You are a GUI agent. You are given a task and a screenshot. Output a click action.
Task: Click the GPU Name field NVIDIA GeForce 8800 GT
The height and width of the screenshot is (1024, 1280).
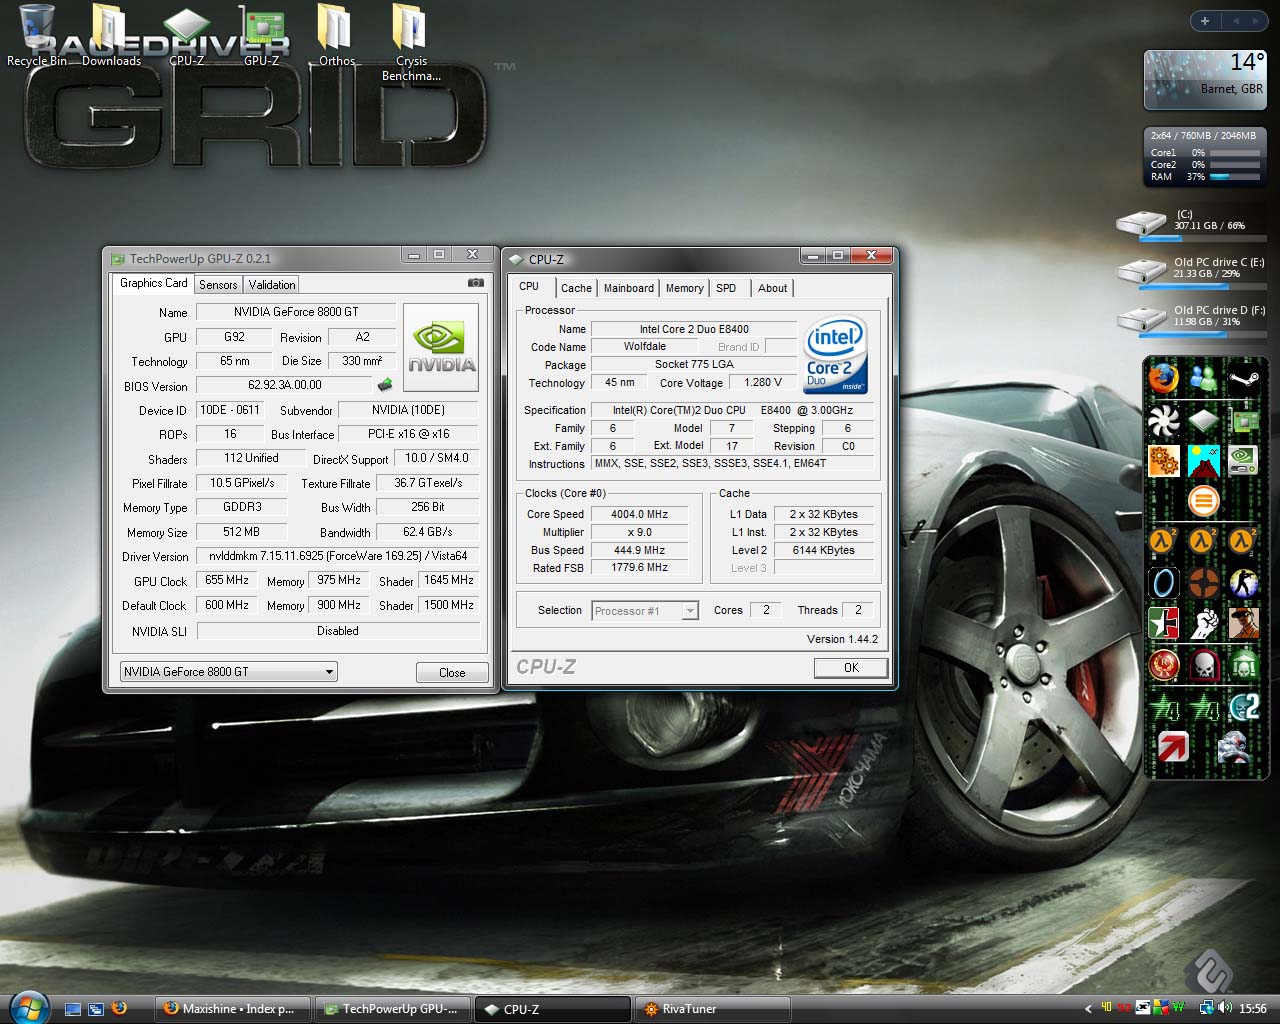[x=296, y=312]
